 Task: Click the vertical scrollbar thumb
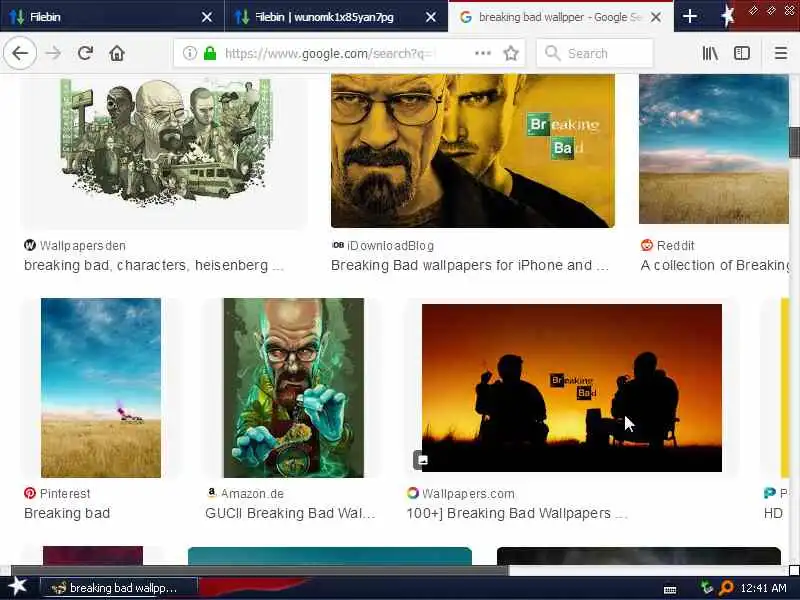tap(794, 142)
